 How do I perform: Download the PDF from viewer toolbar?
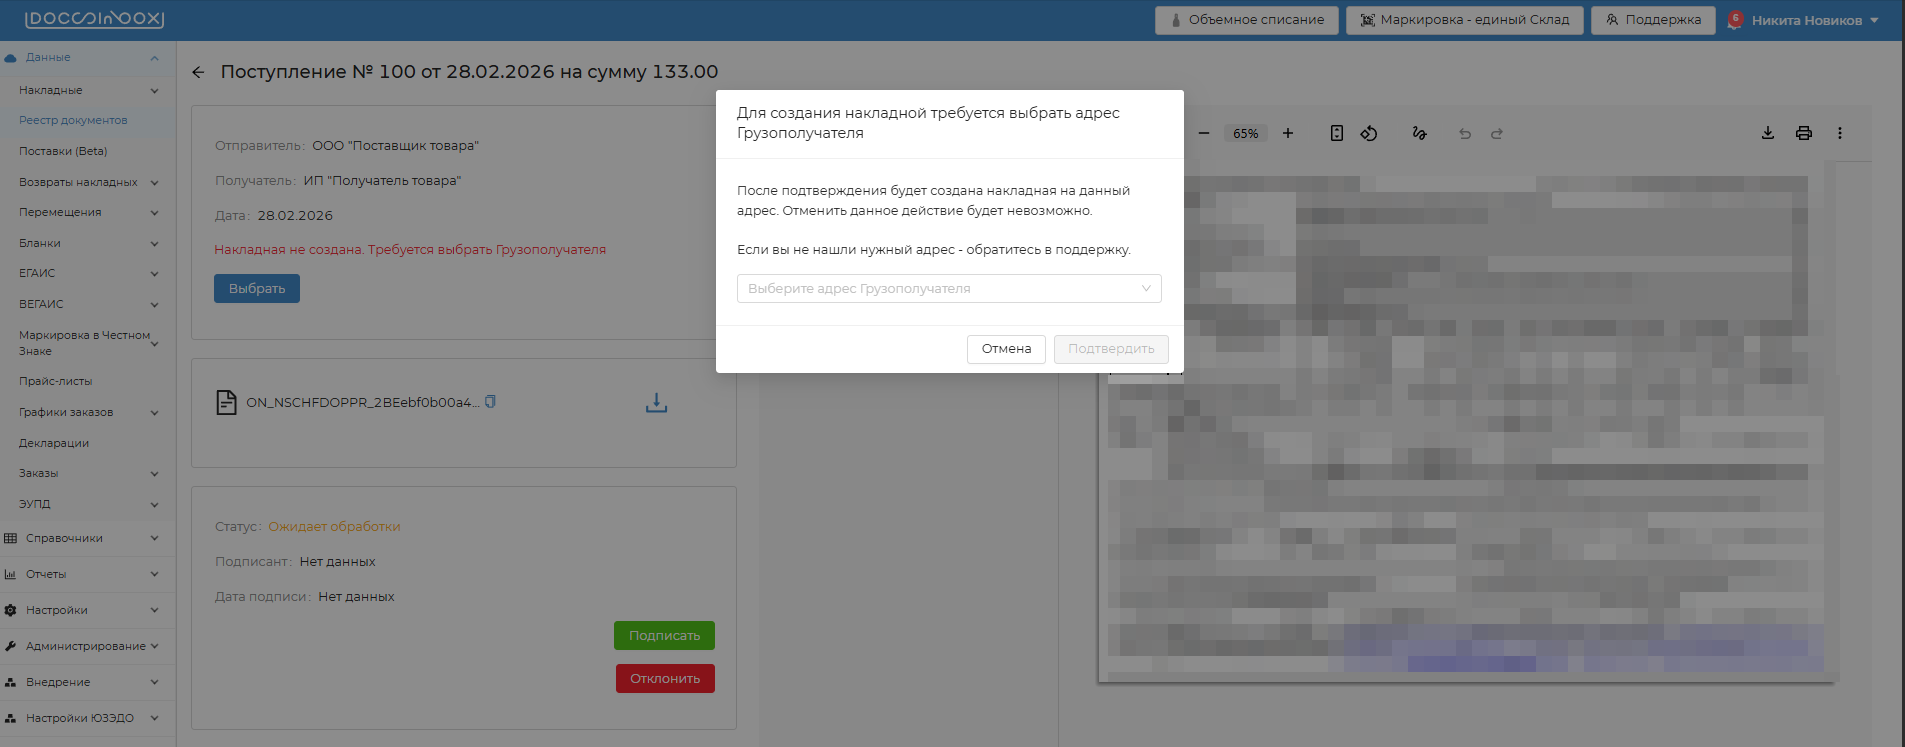pos(1768,133)
